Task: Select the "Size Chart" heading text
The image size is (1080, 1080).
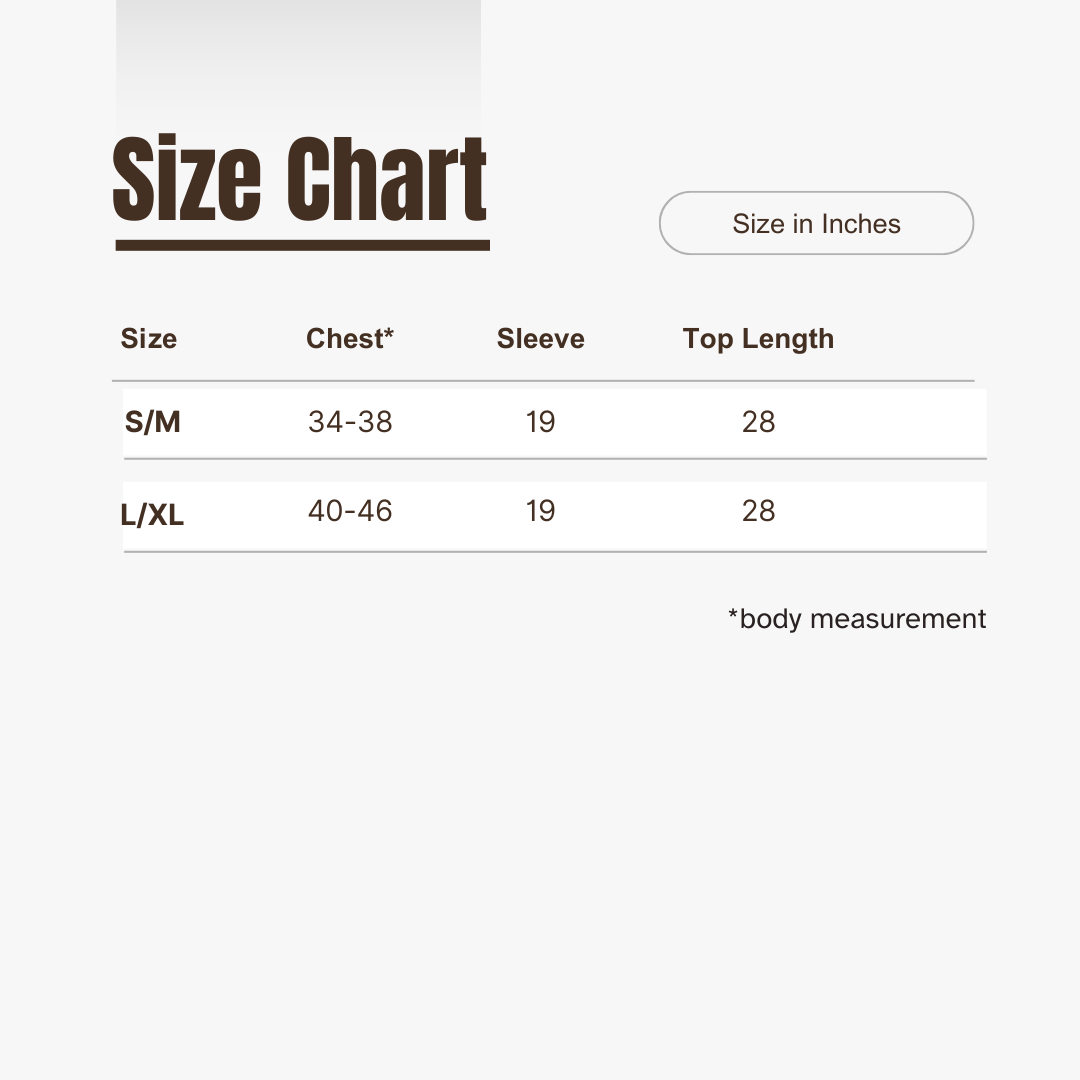Action: 300,180
